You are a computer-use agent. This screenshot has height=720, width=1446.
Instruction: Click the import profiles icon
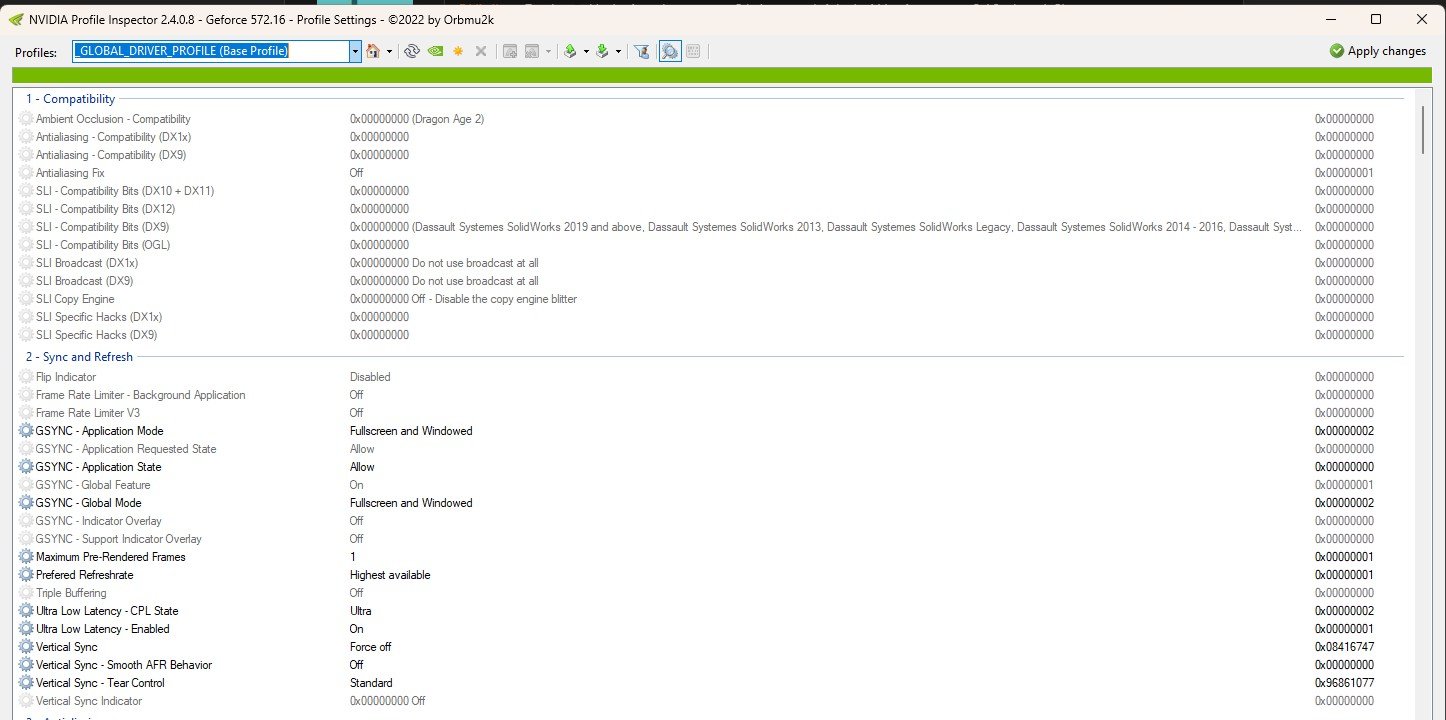[x=602, y=51]
